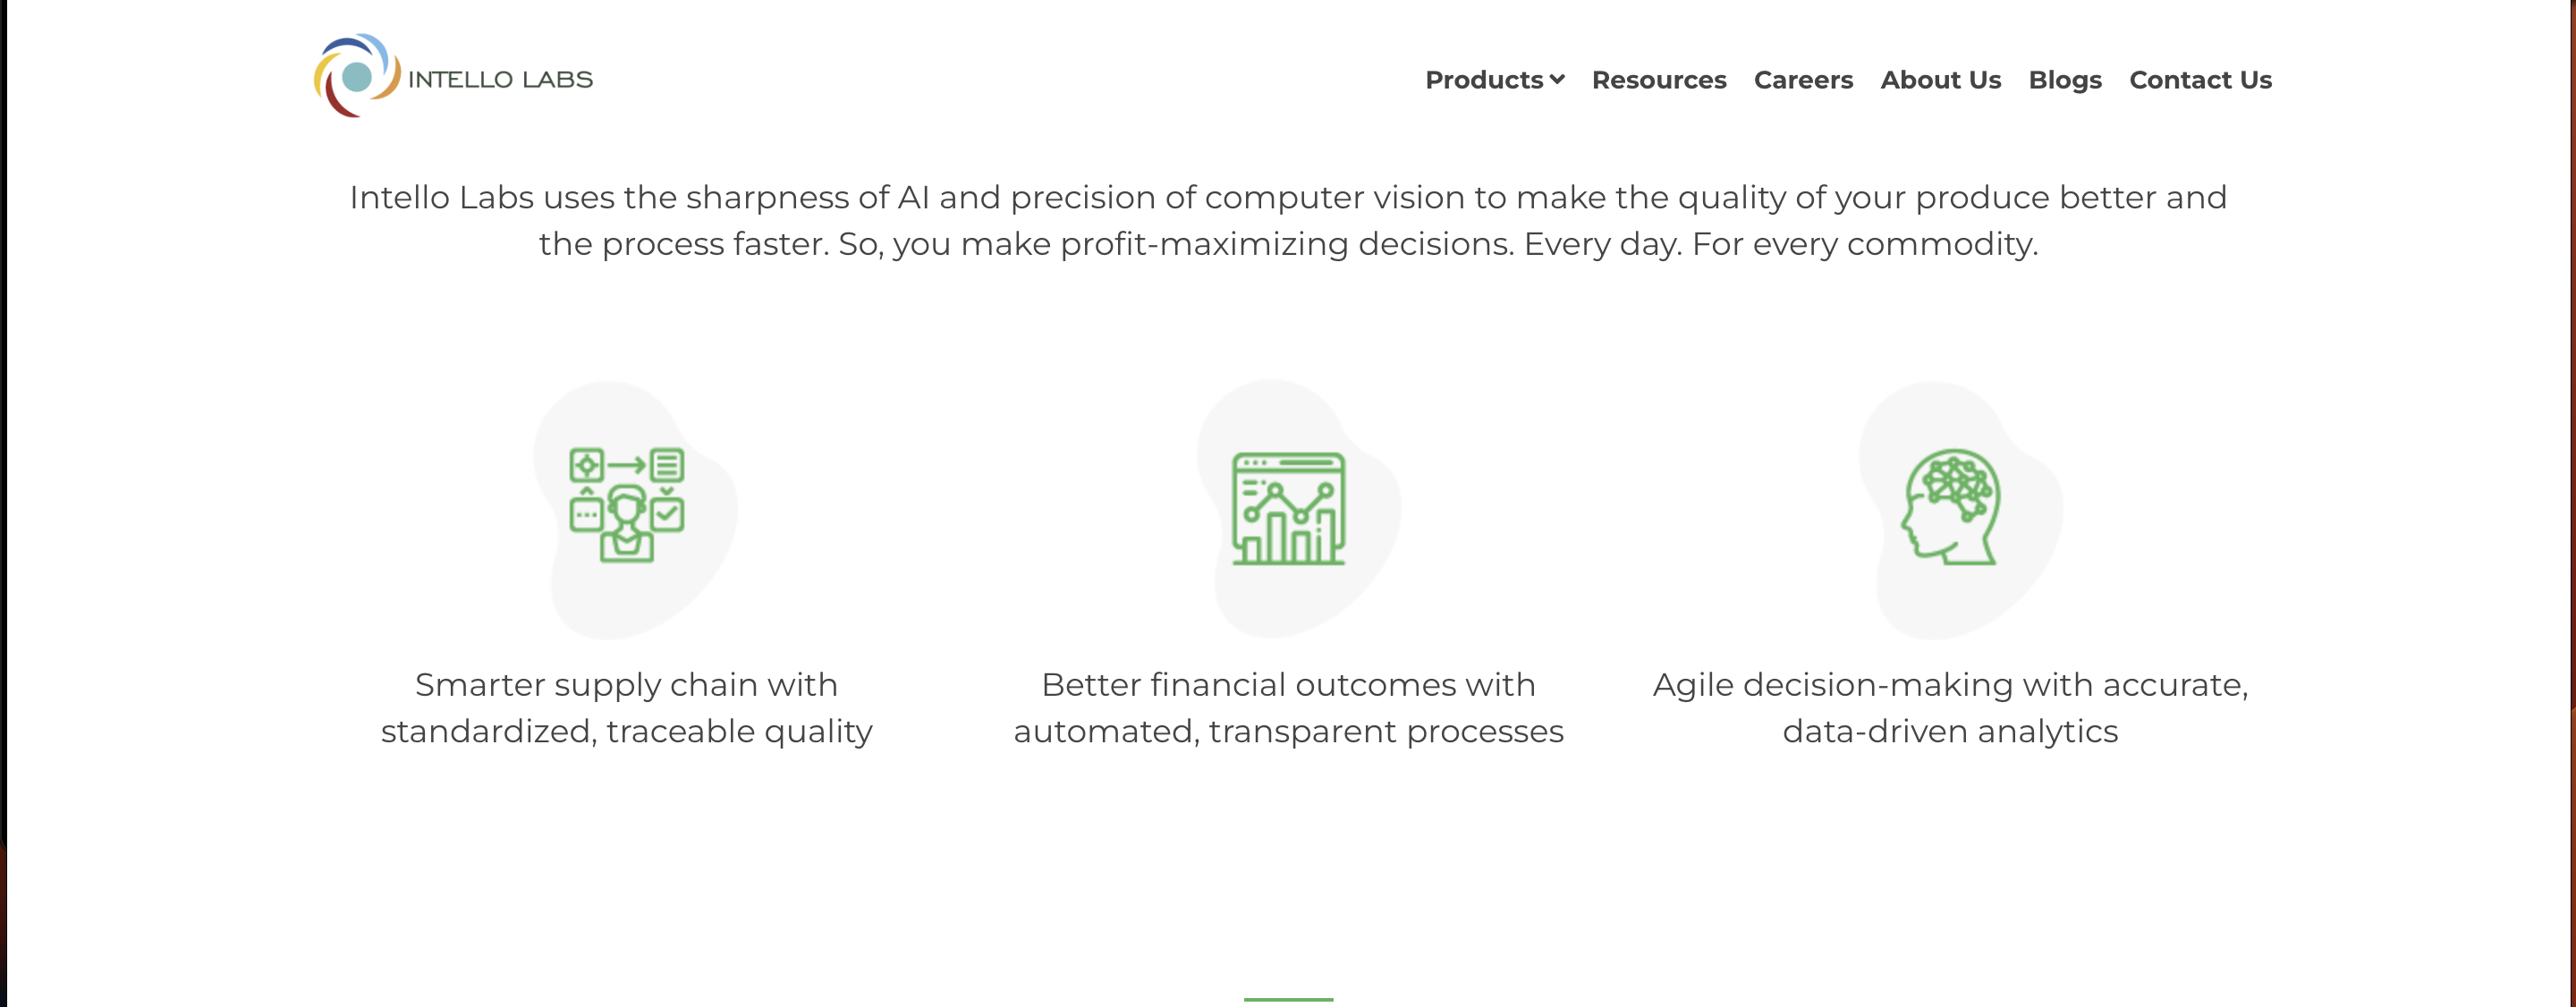
Task: Navigate to About Us
Action: [1940, 80]
